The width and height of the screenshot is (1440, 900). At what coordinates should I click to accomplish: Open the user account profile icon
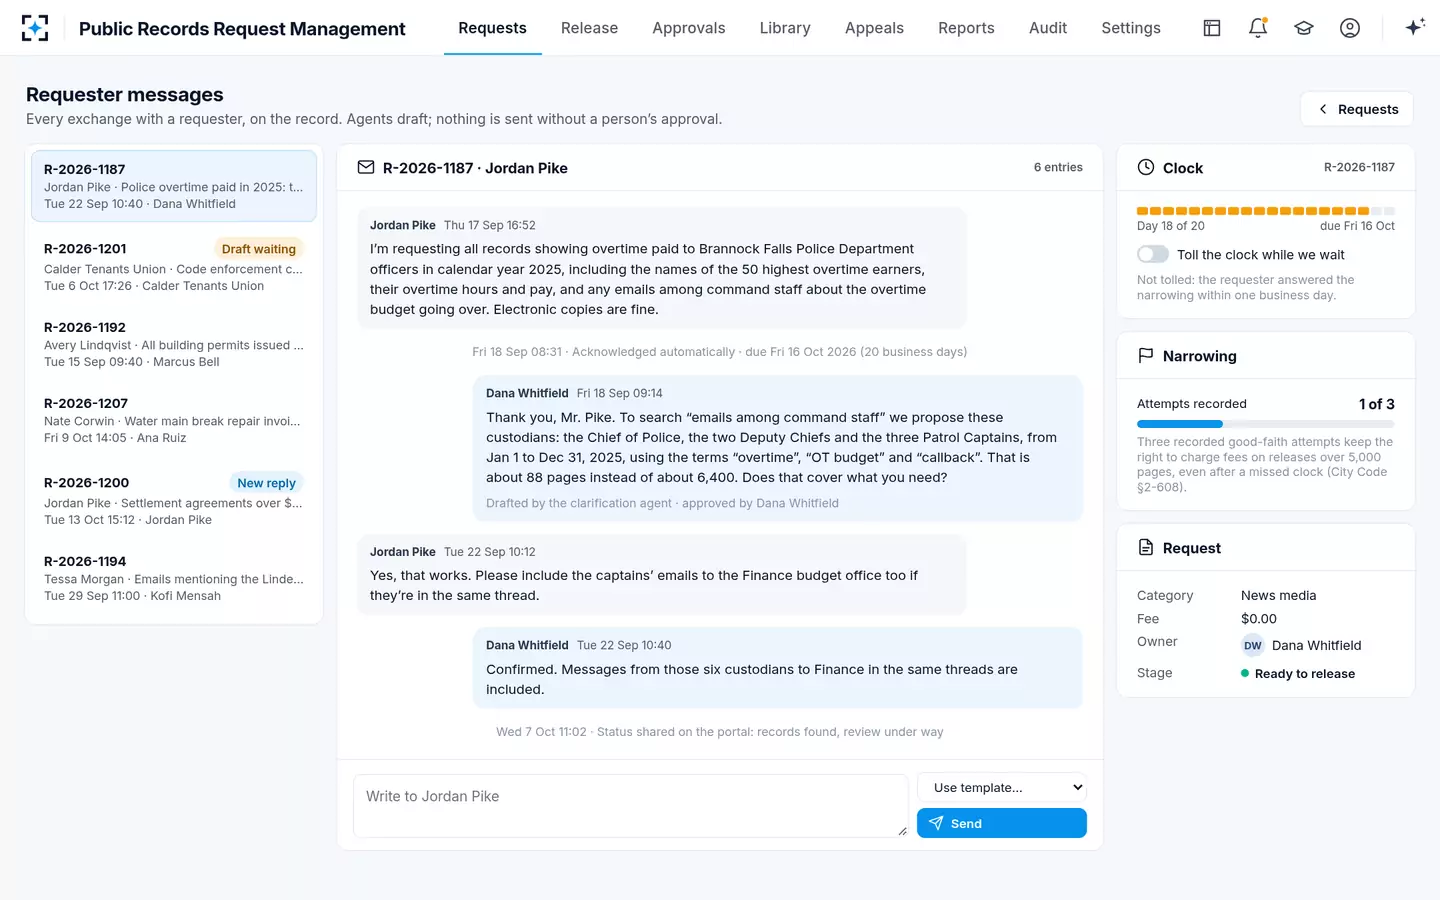pos(1350,28)
